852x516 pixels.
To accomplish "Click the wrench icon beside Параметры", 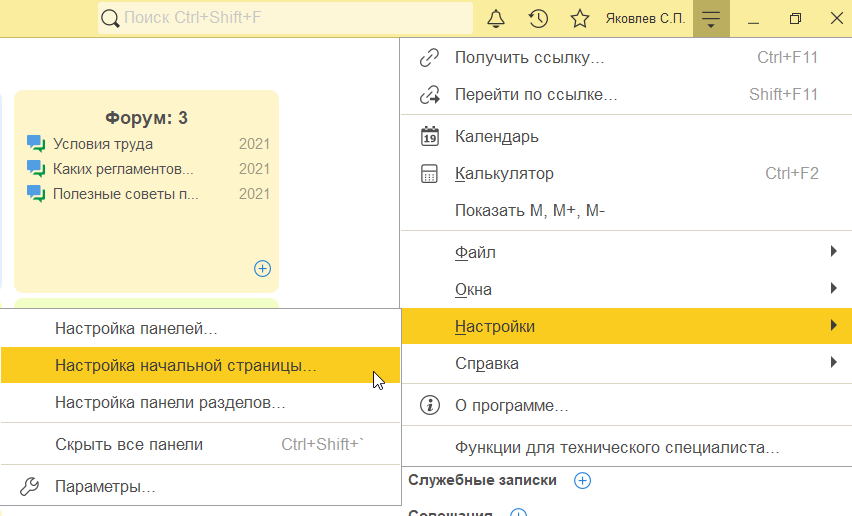I will [x=30, y=487].
